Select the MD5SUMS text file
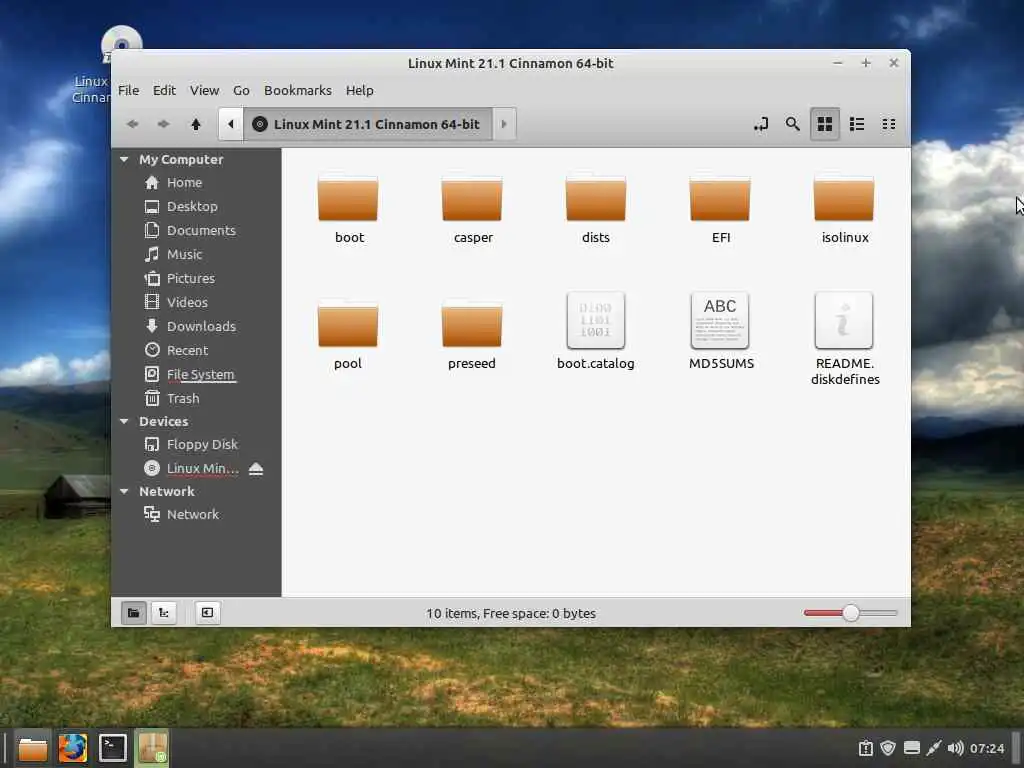Screen dimensions: 1024x768 tap(720, 332)
